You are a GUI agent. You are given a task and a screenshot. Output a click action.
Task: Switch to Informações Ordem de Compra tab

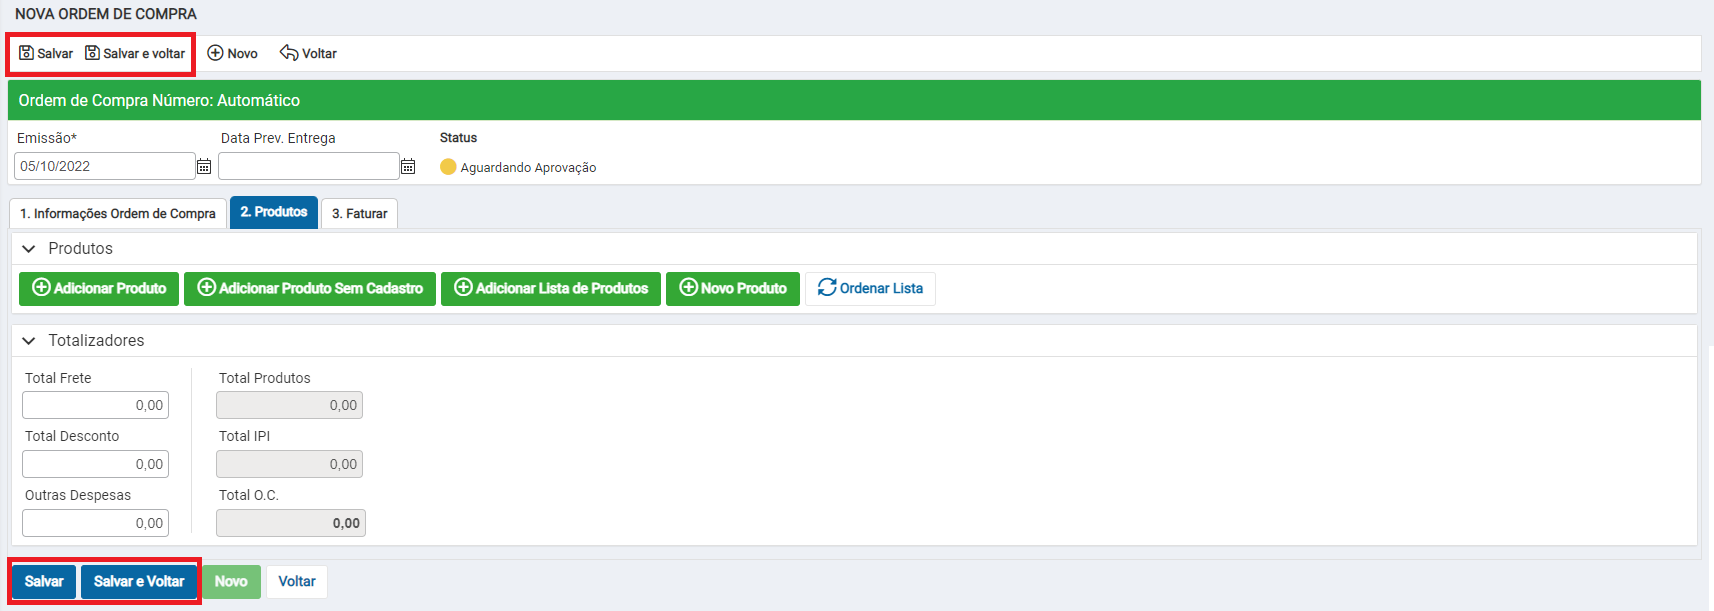tap(118, 213)
